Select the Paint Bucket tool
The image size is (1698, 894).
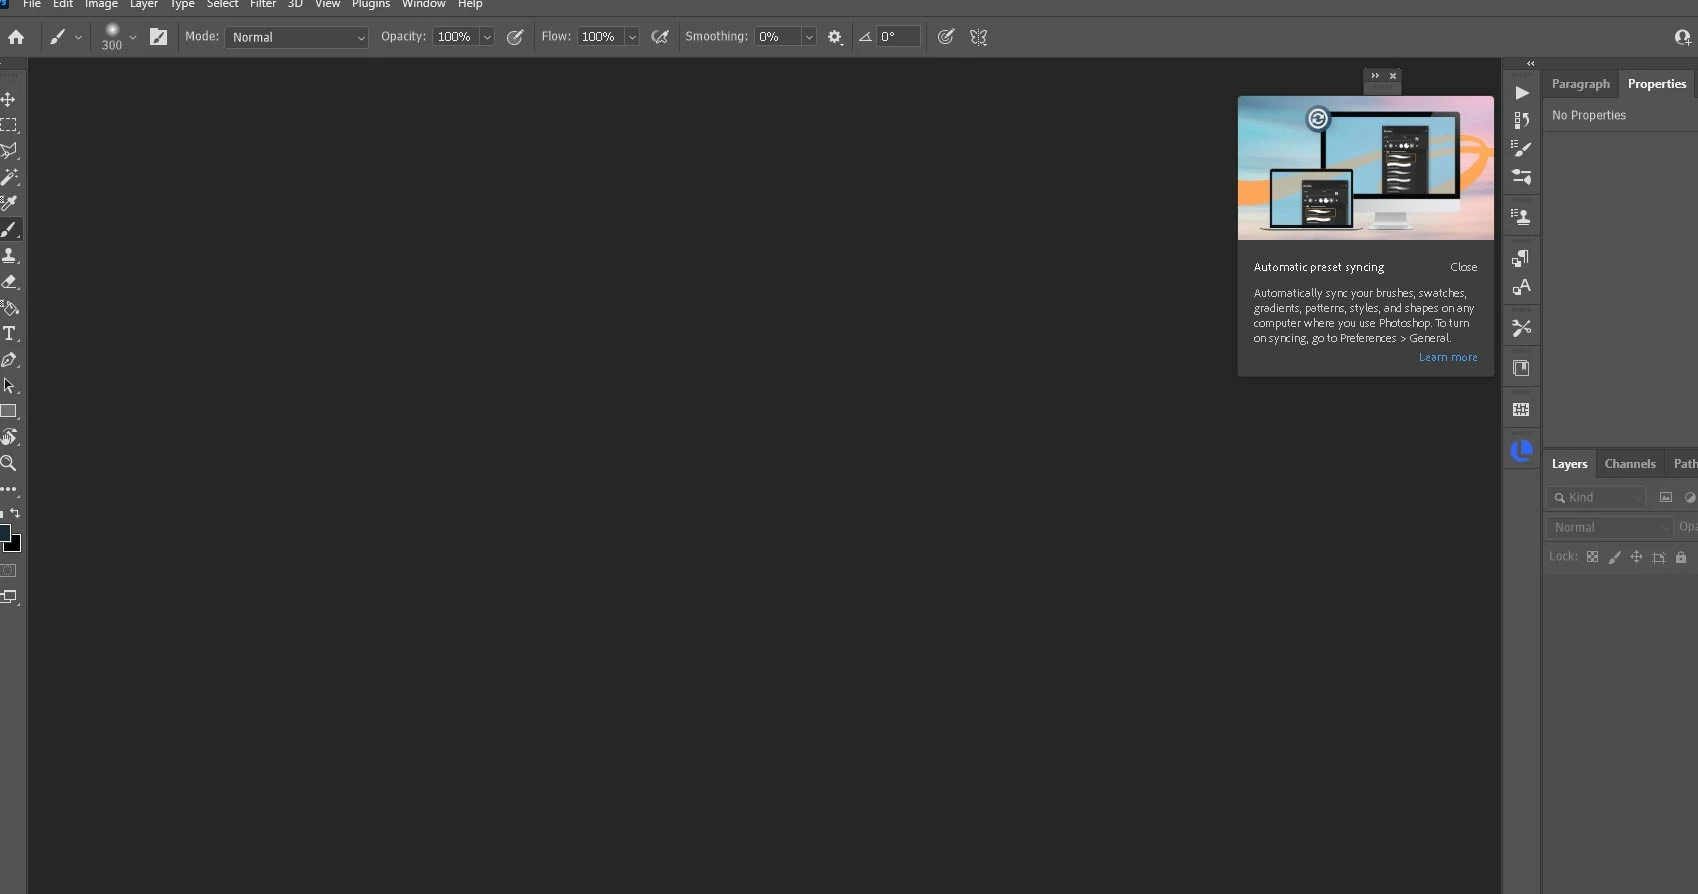point(8,307)
